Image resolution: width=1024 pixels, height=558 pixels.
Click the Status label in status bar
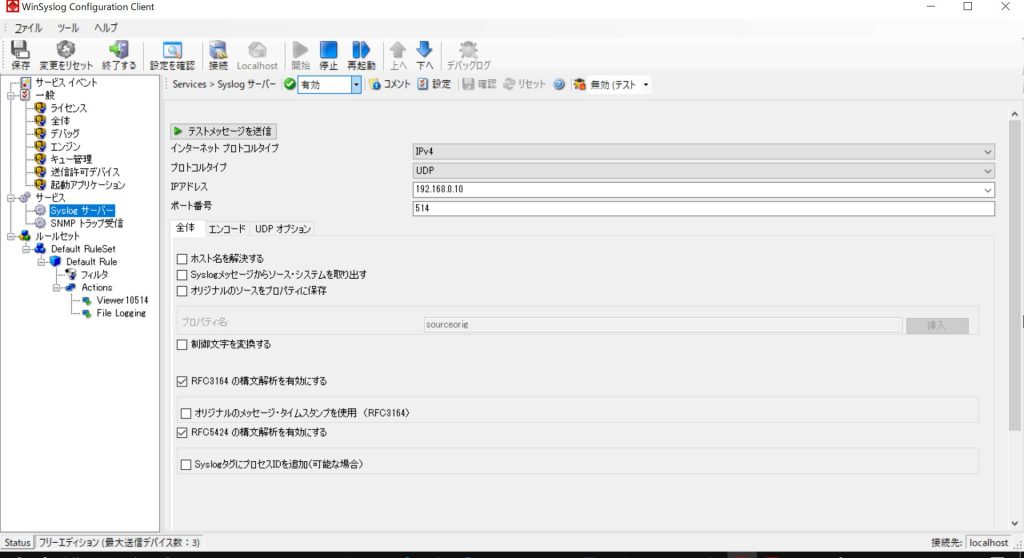pos(17,542)
